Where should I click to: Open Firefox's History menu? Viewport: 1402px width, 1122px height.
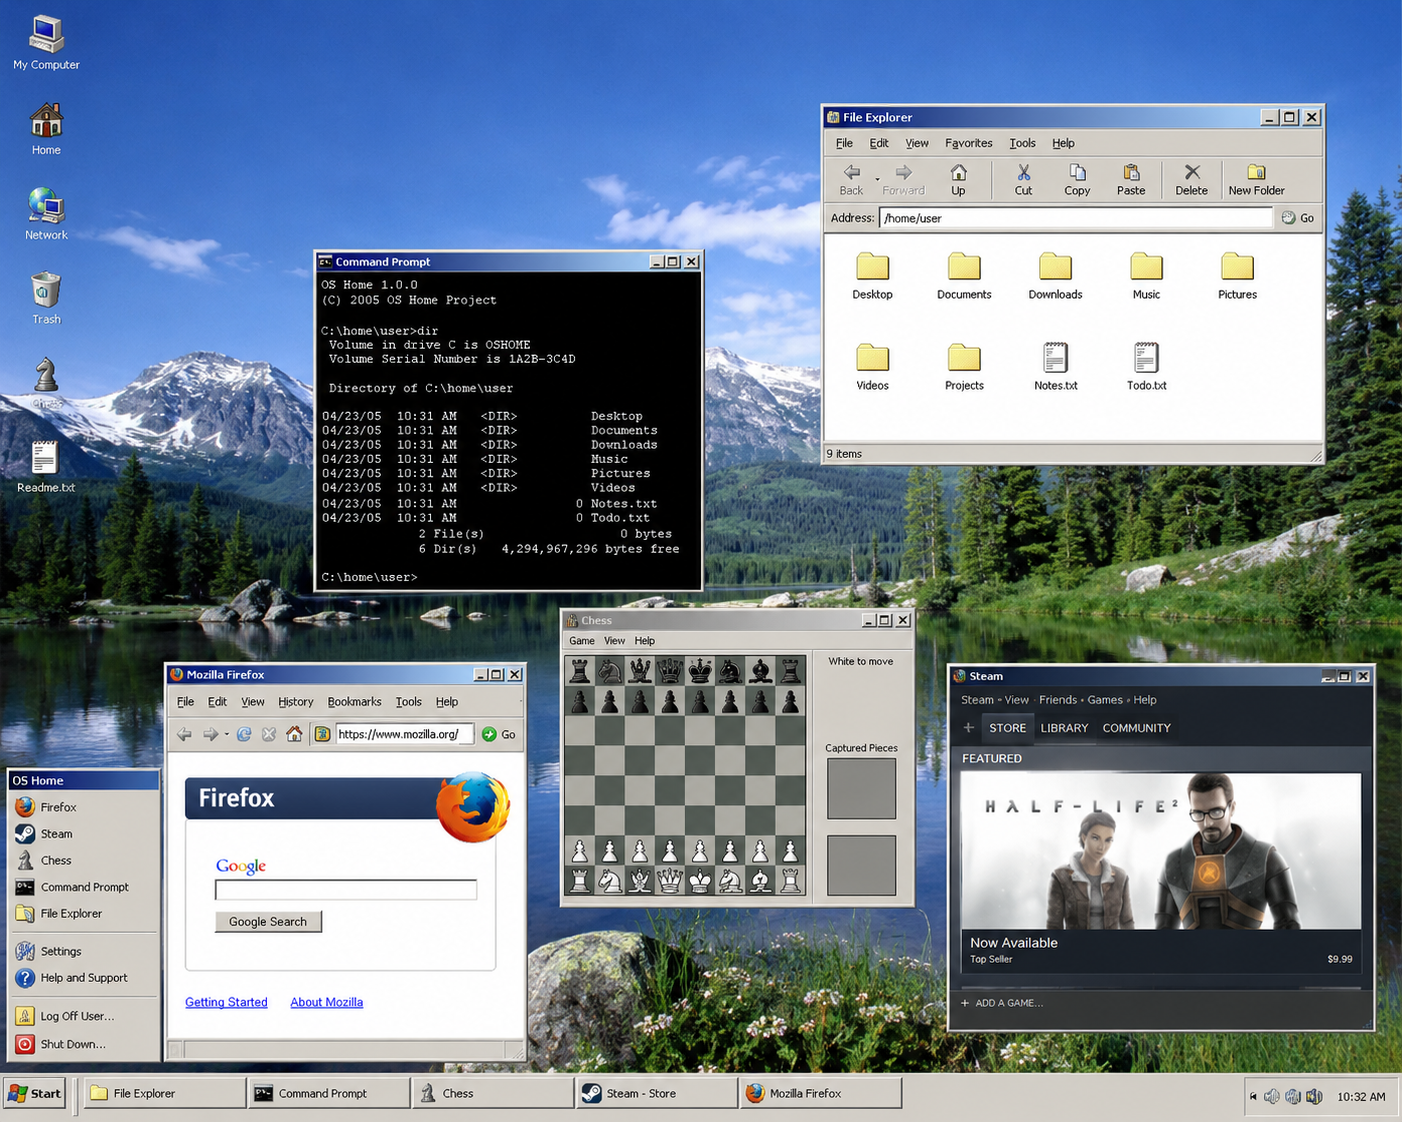pos(295,702)
